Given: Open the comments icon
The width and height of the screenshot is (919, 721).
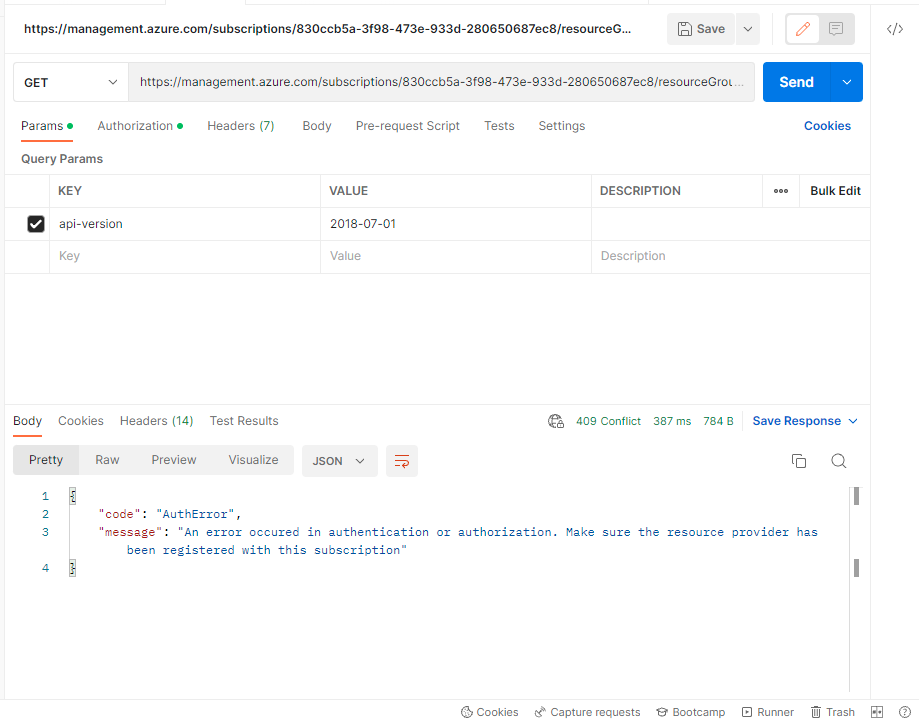Looking at the screenshot, I should tap(836, 29).
